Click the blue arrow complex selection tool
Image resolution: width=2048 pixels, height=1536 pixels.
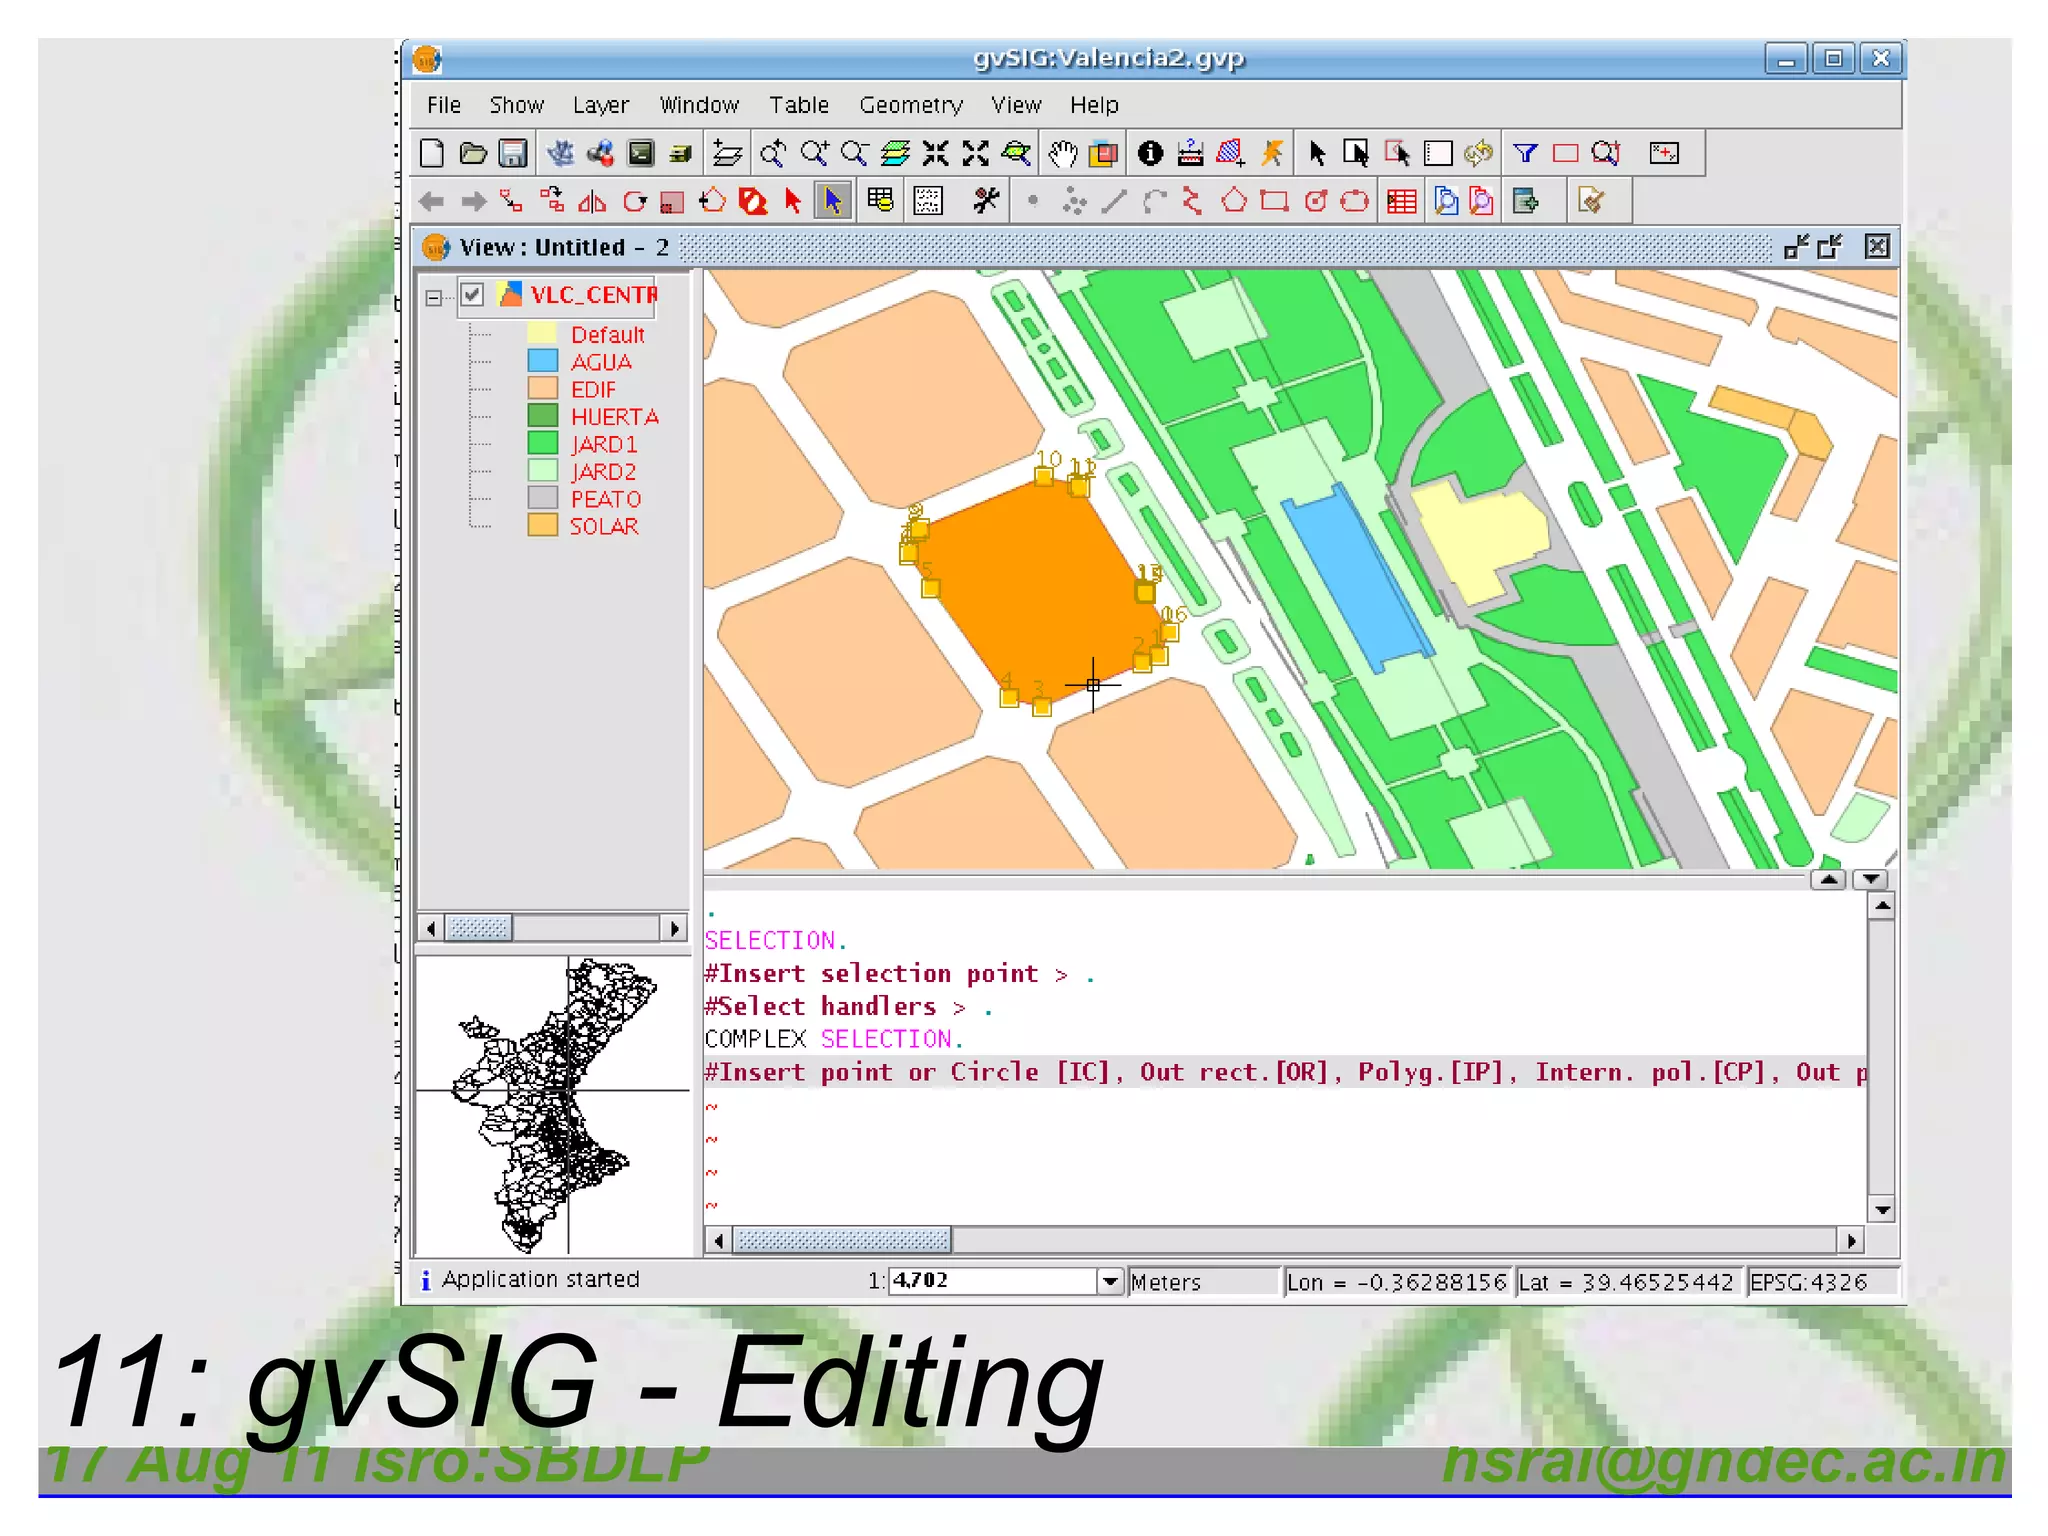coord(832,201)
